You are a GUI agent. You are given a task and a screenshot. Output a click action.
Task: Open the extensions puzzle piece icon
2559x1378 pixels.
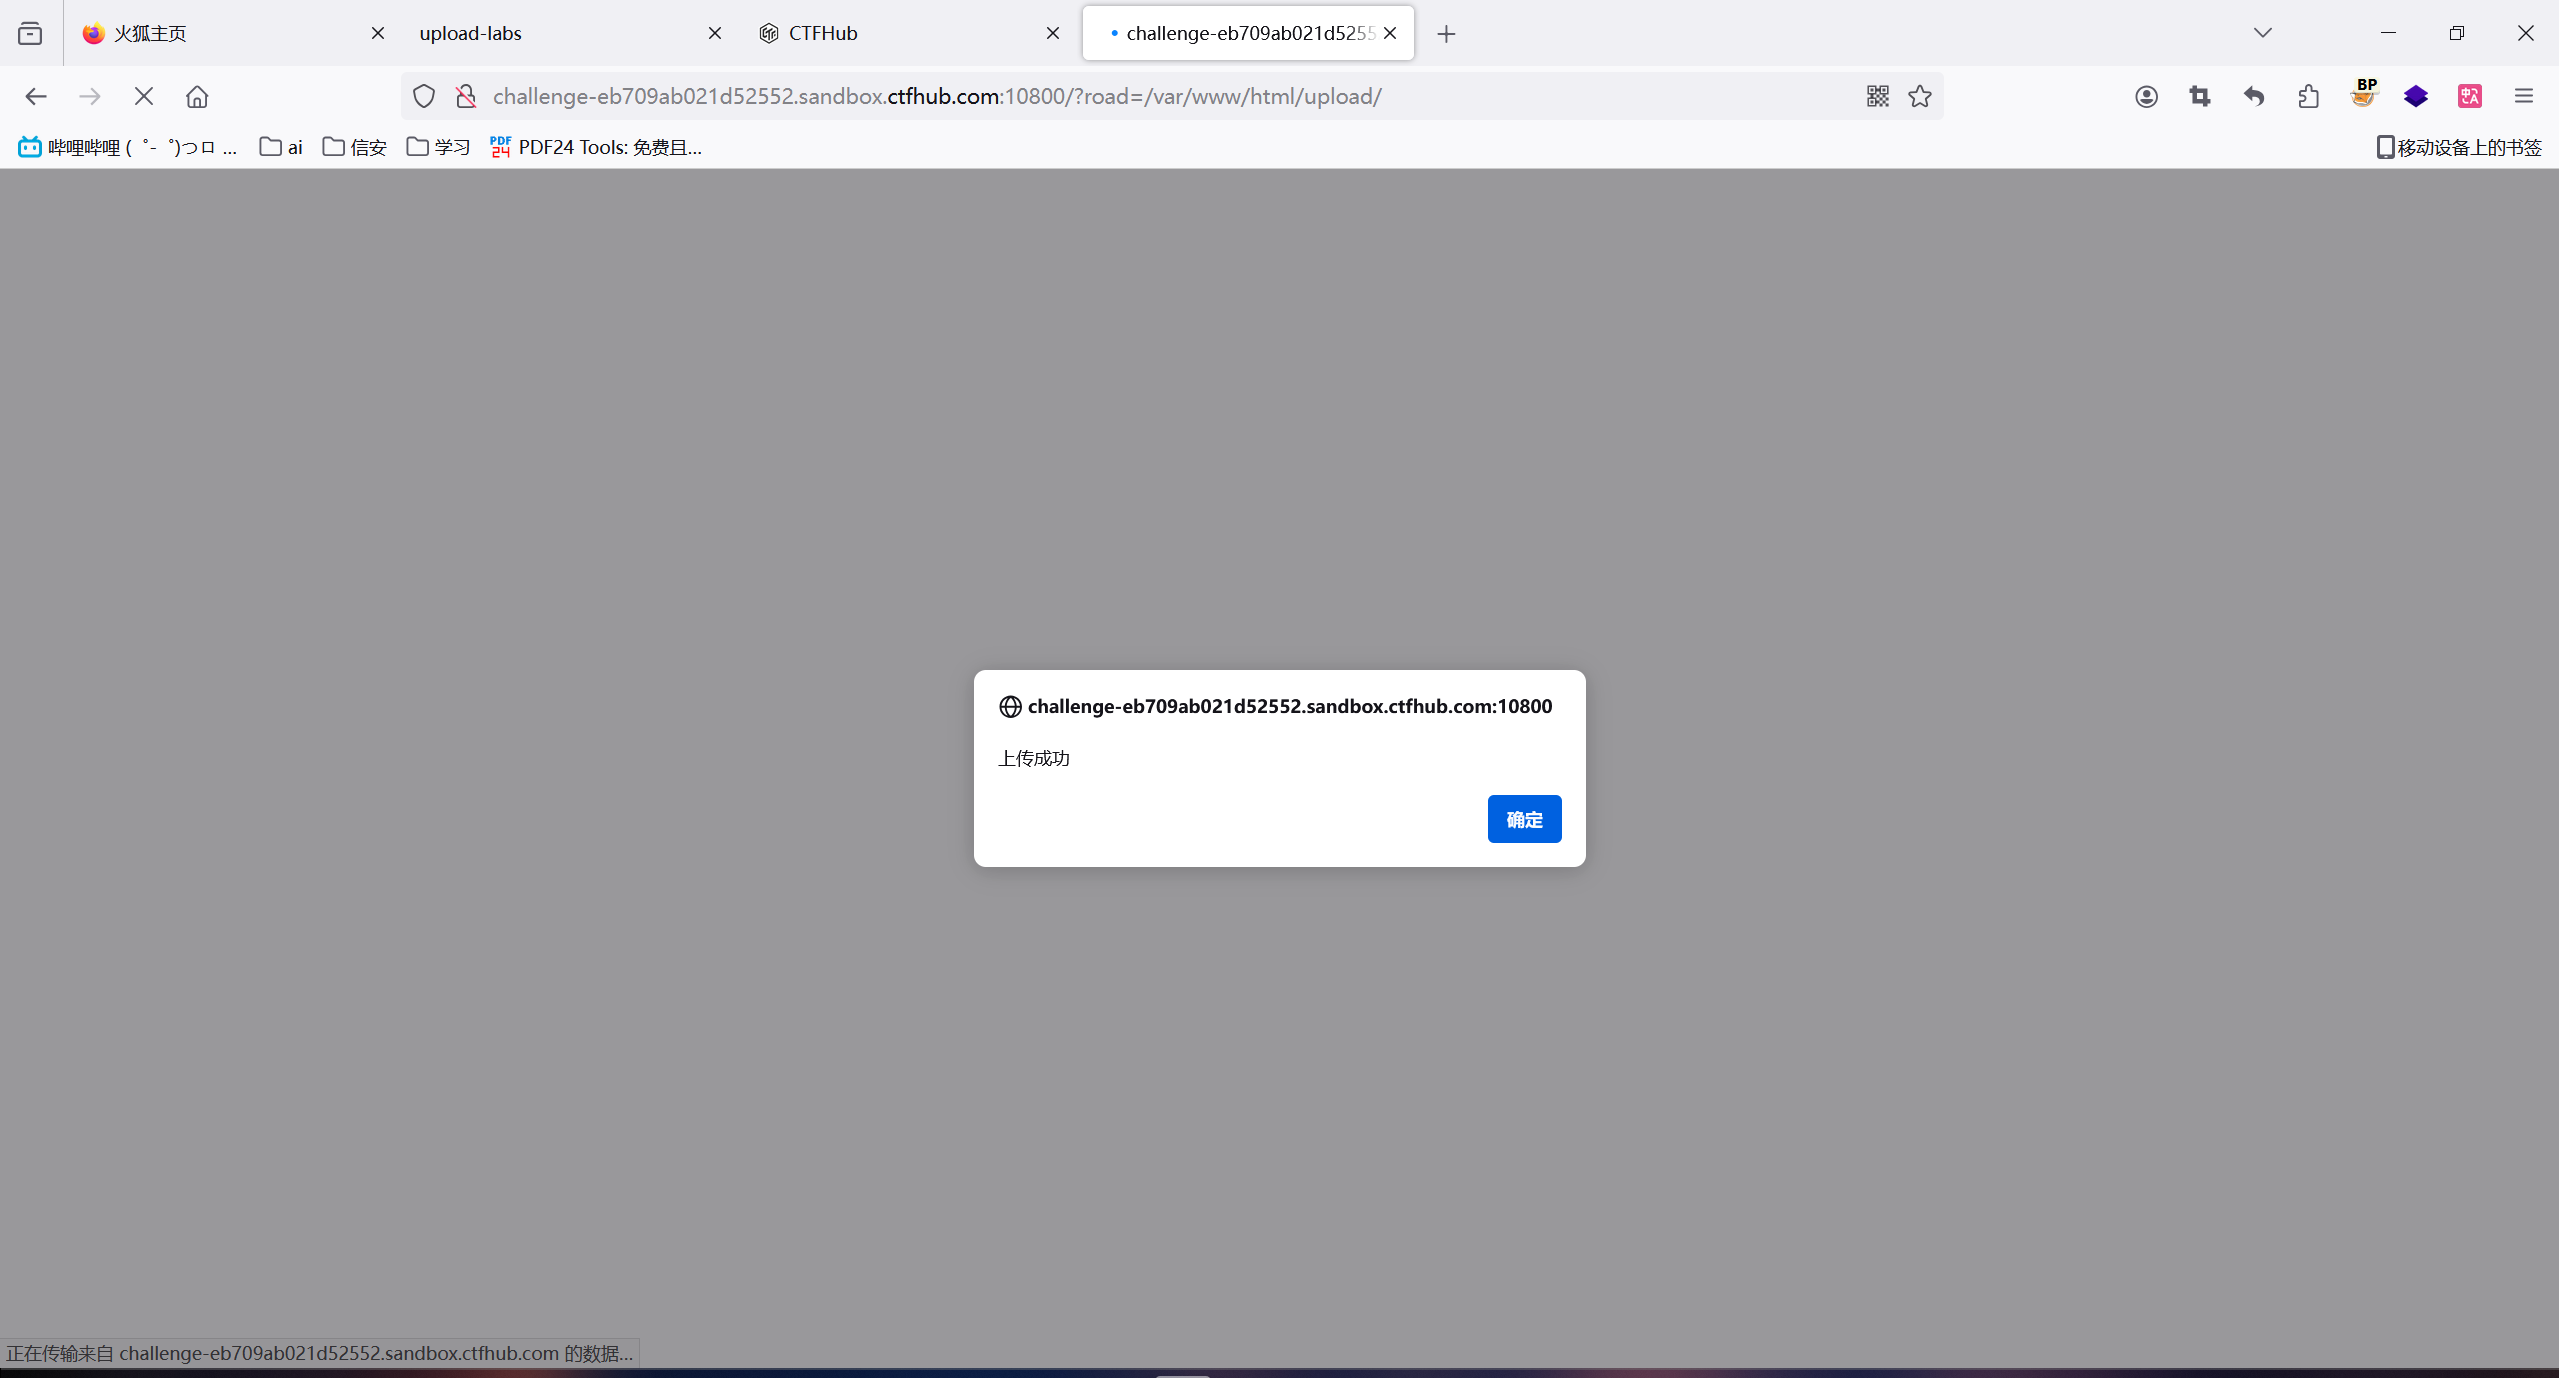tap(2309, 96)
